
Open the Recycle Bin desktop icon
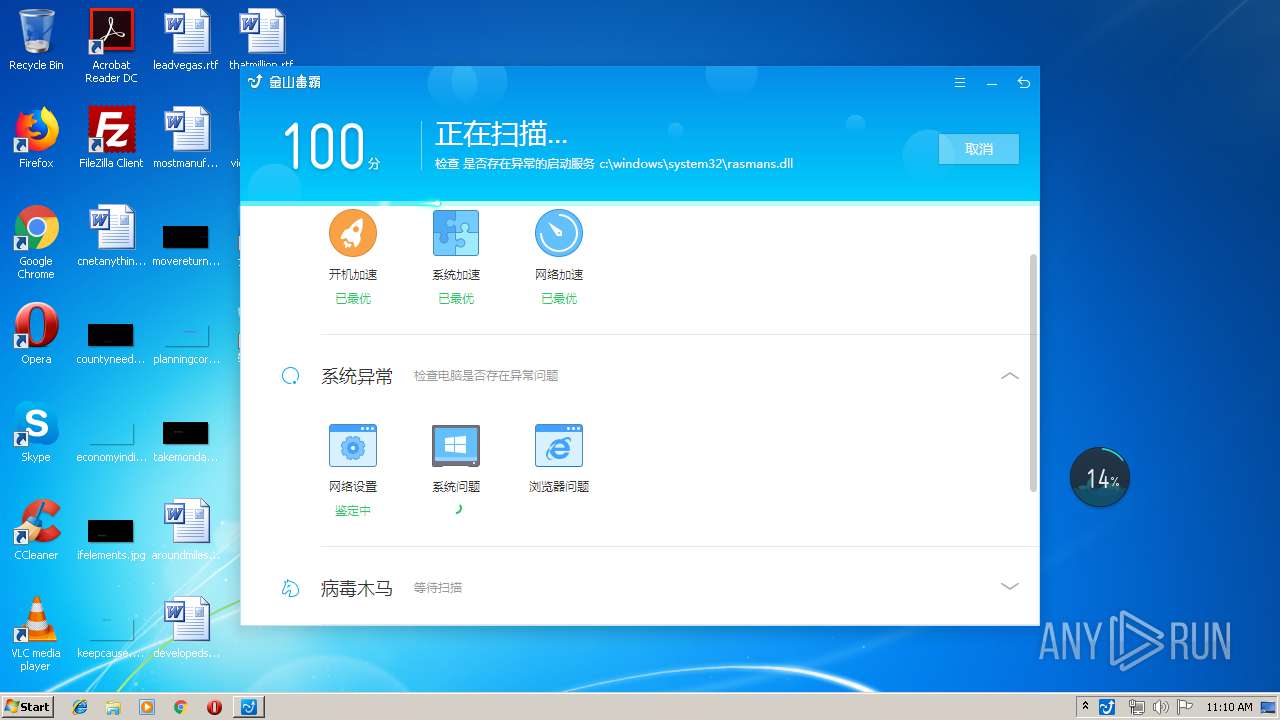click(36, 40)
